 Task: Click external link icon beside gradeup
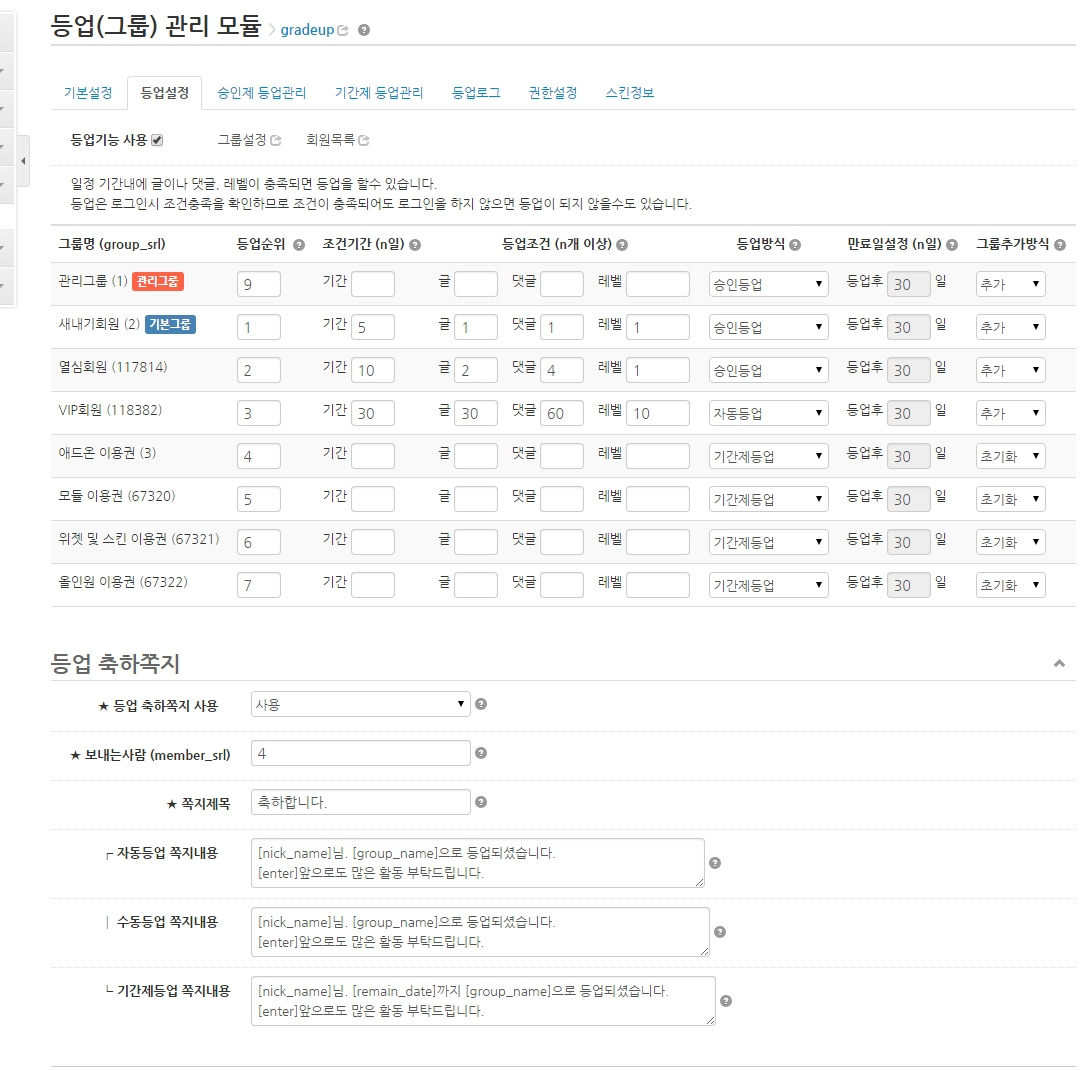[342, 30]
